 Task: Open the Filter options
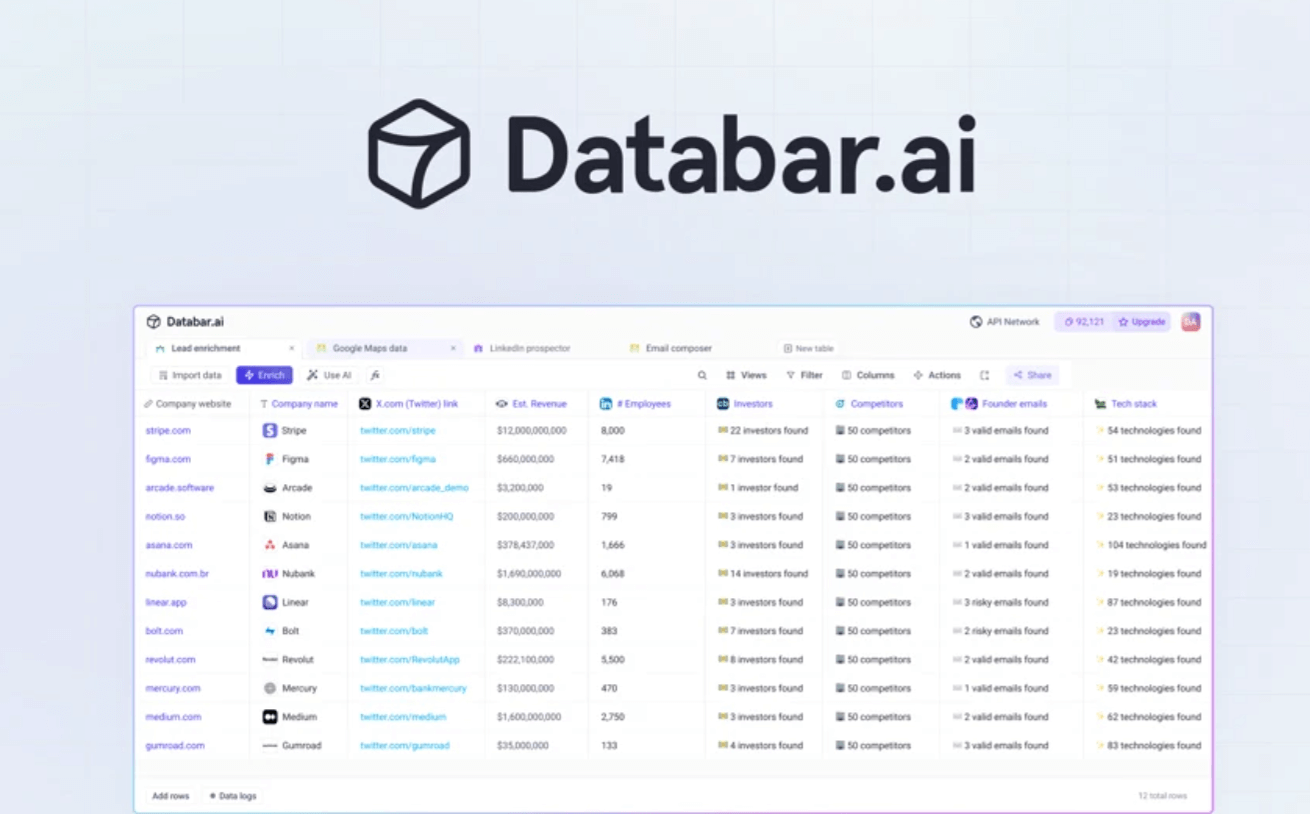804,375
